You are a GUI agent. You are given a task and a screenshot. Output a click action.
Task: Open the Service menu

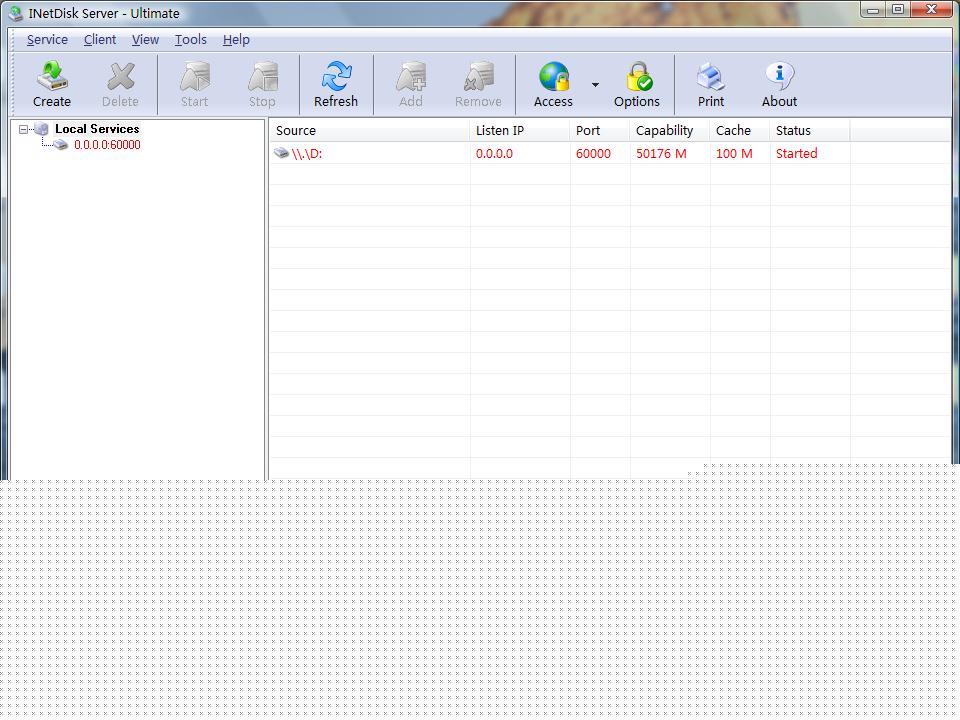pos(47,40)
